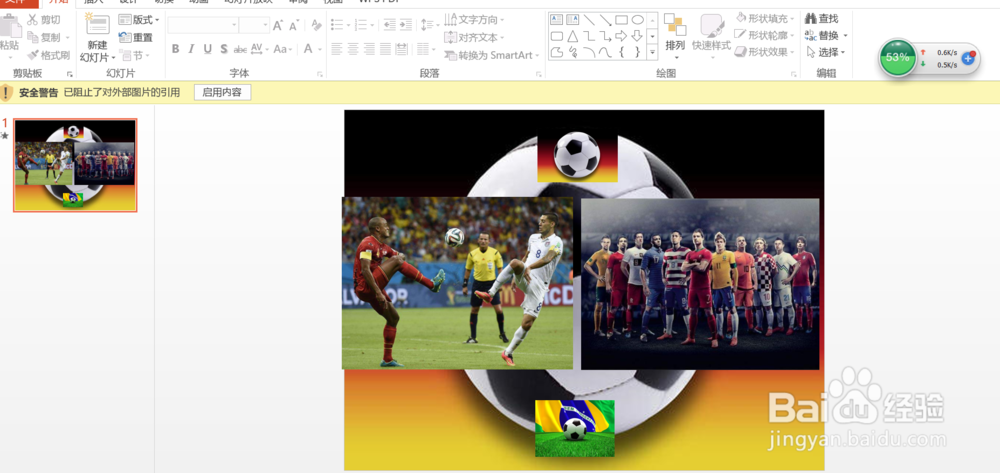1000x473 pixels.
Task: Toggle strikethrough abc button
Action: point(240,49)
